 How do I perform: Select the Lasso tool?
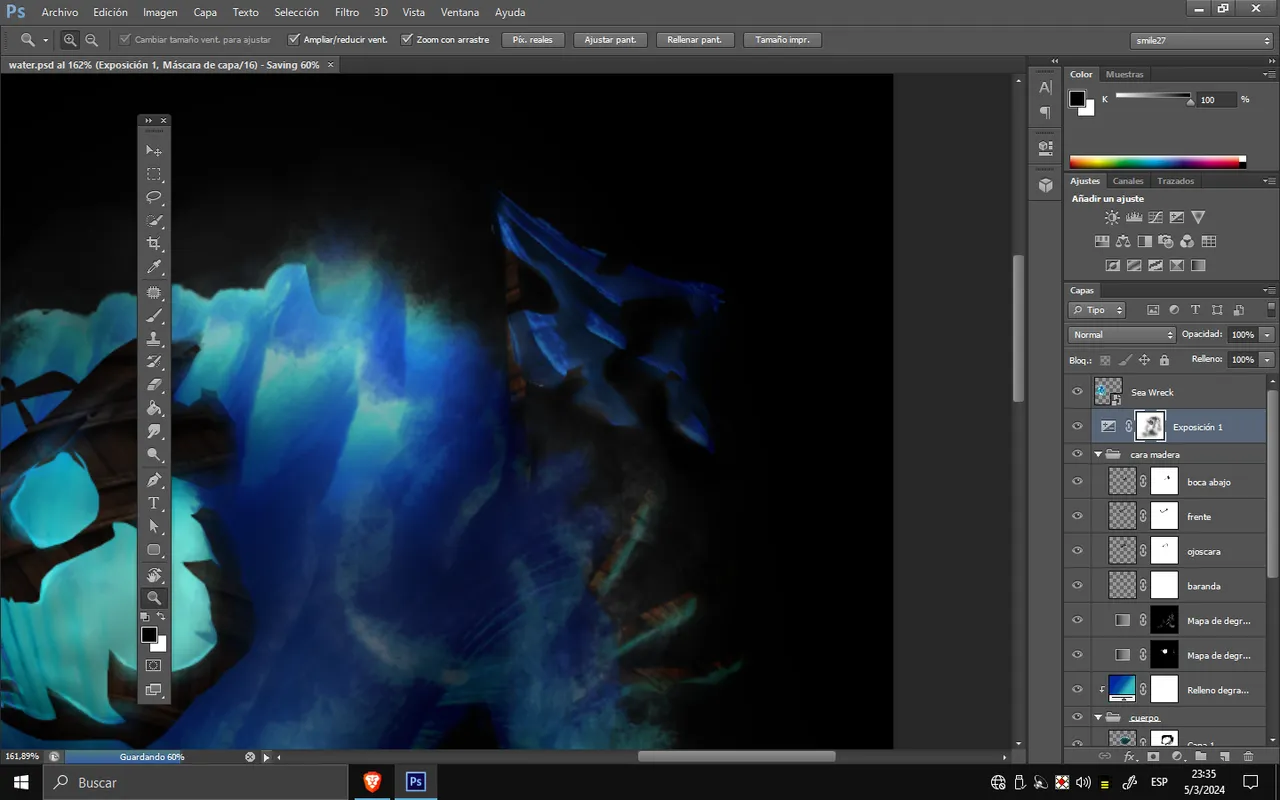[x=154, y=197]
